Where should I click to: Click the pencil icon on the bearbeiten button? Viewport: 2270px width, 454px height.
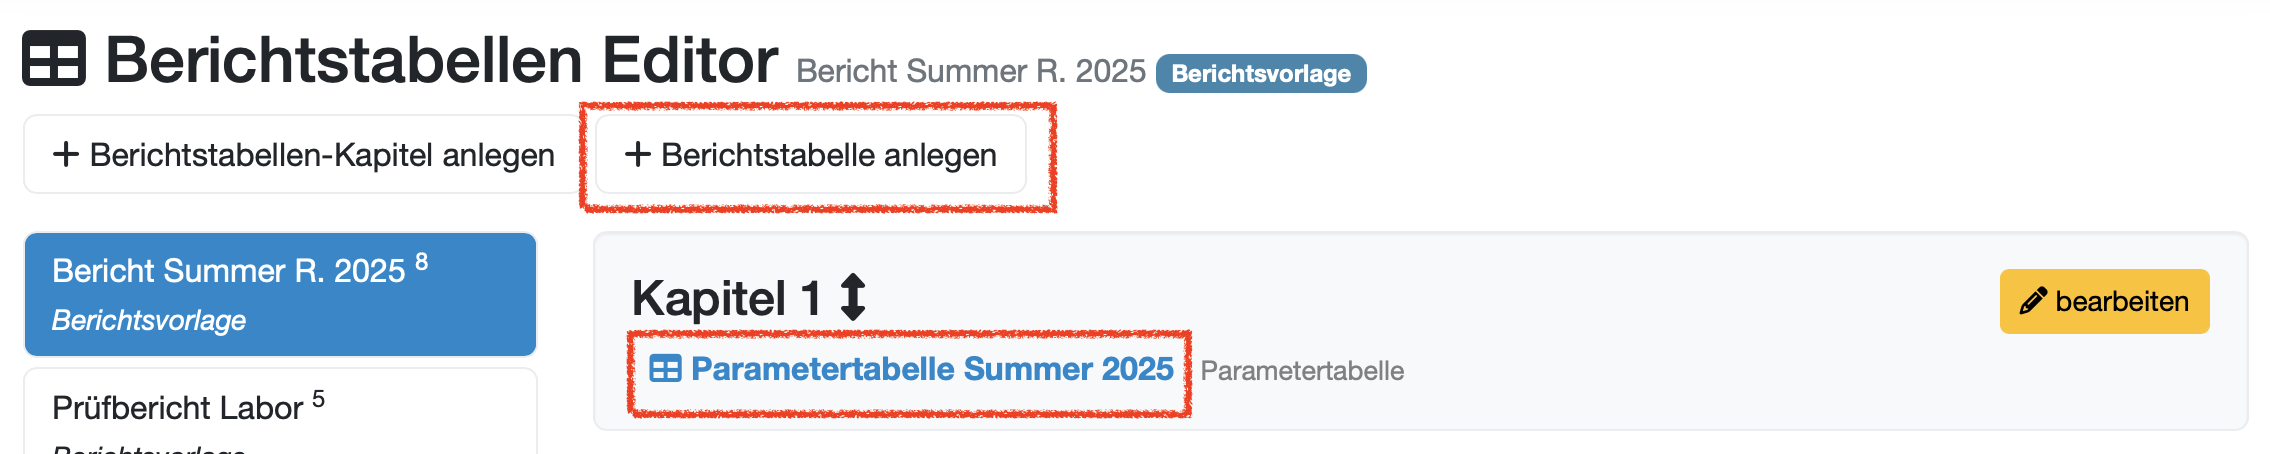point(2032,301)
